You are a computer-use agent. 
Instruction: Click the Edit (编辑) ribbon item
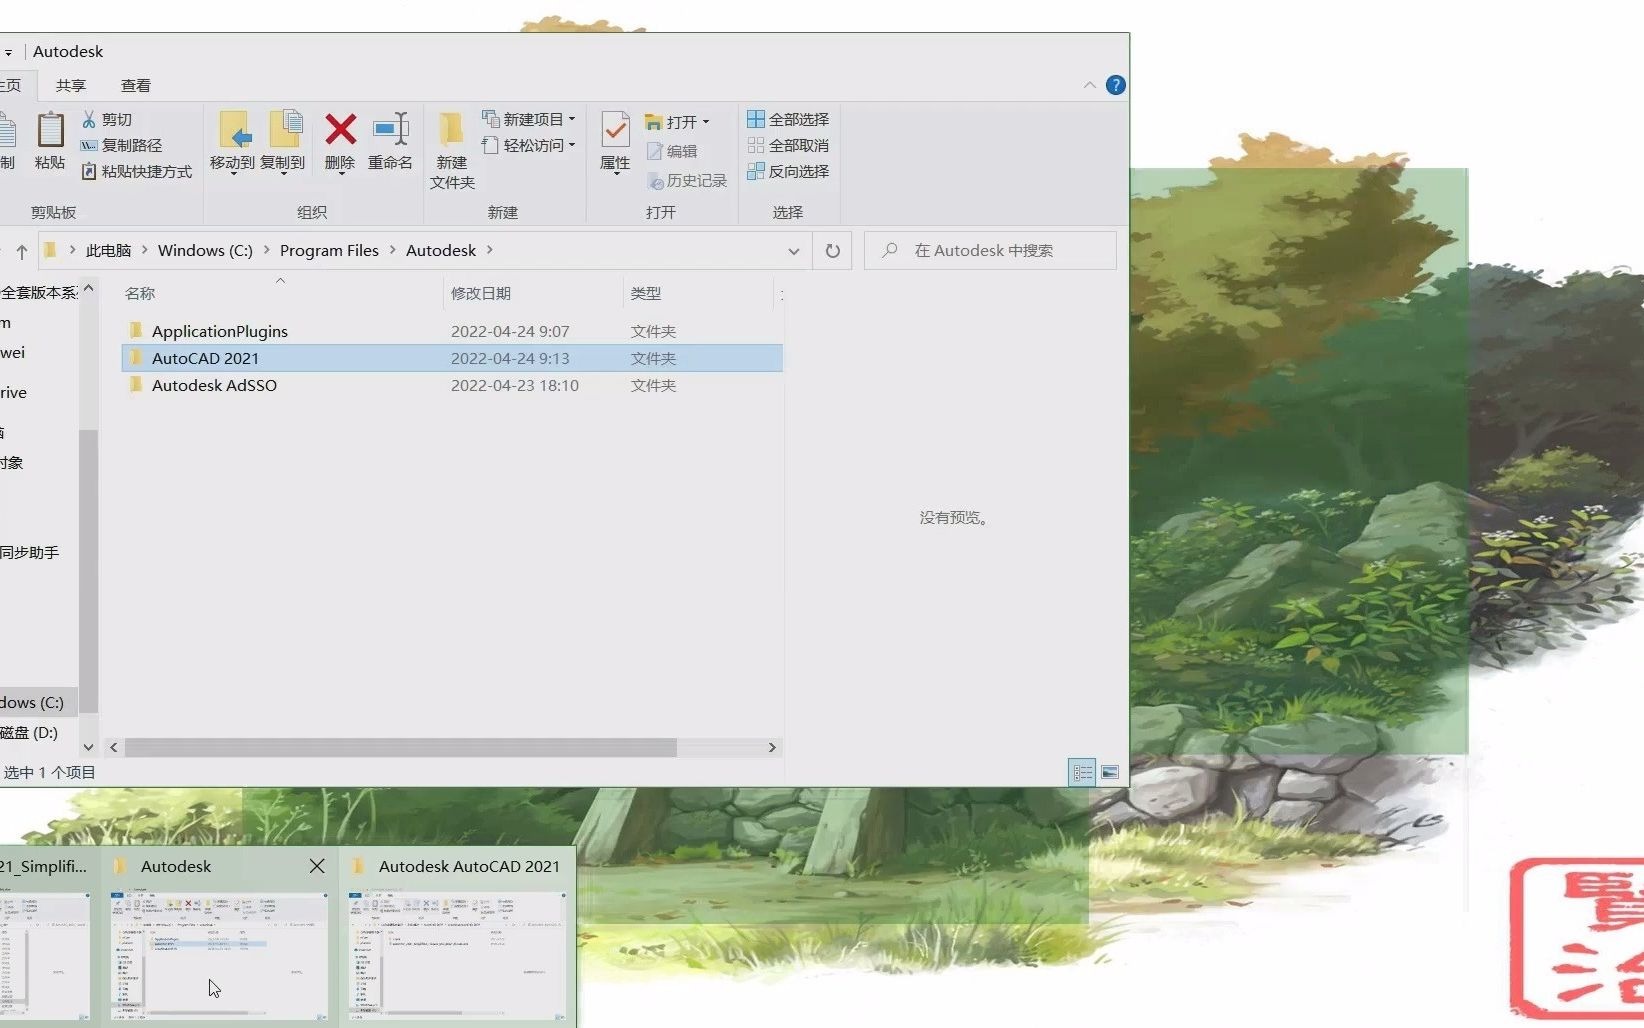point(672,151)
